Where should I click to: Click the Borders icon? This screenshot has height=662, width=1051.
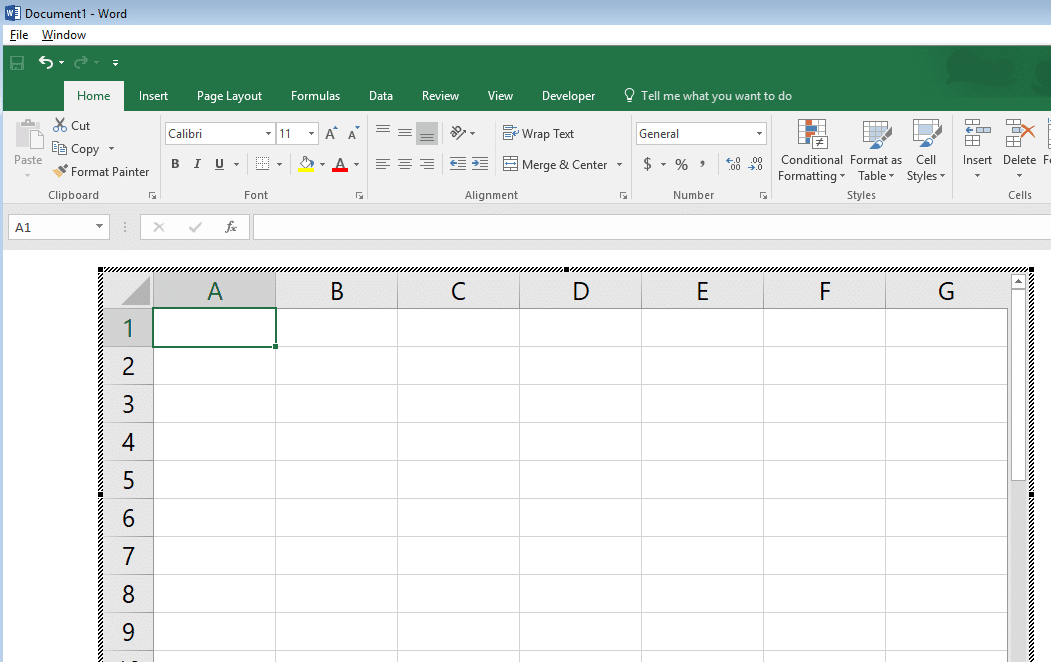point(263,164)
